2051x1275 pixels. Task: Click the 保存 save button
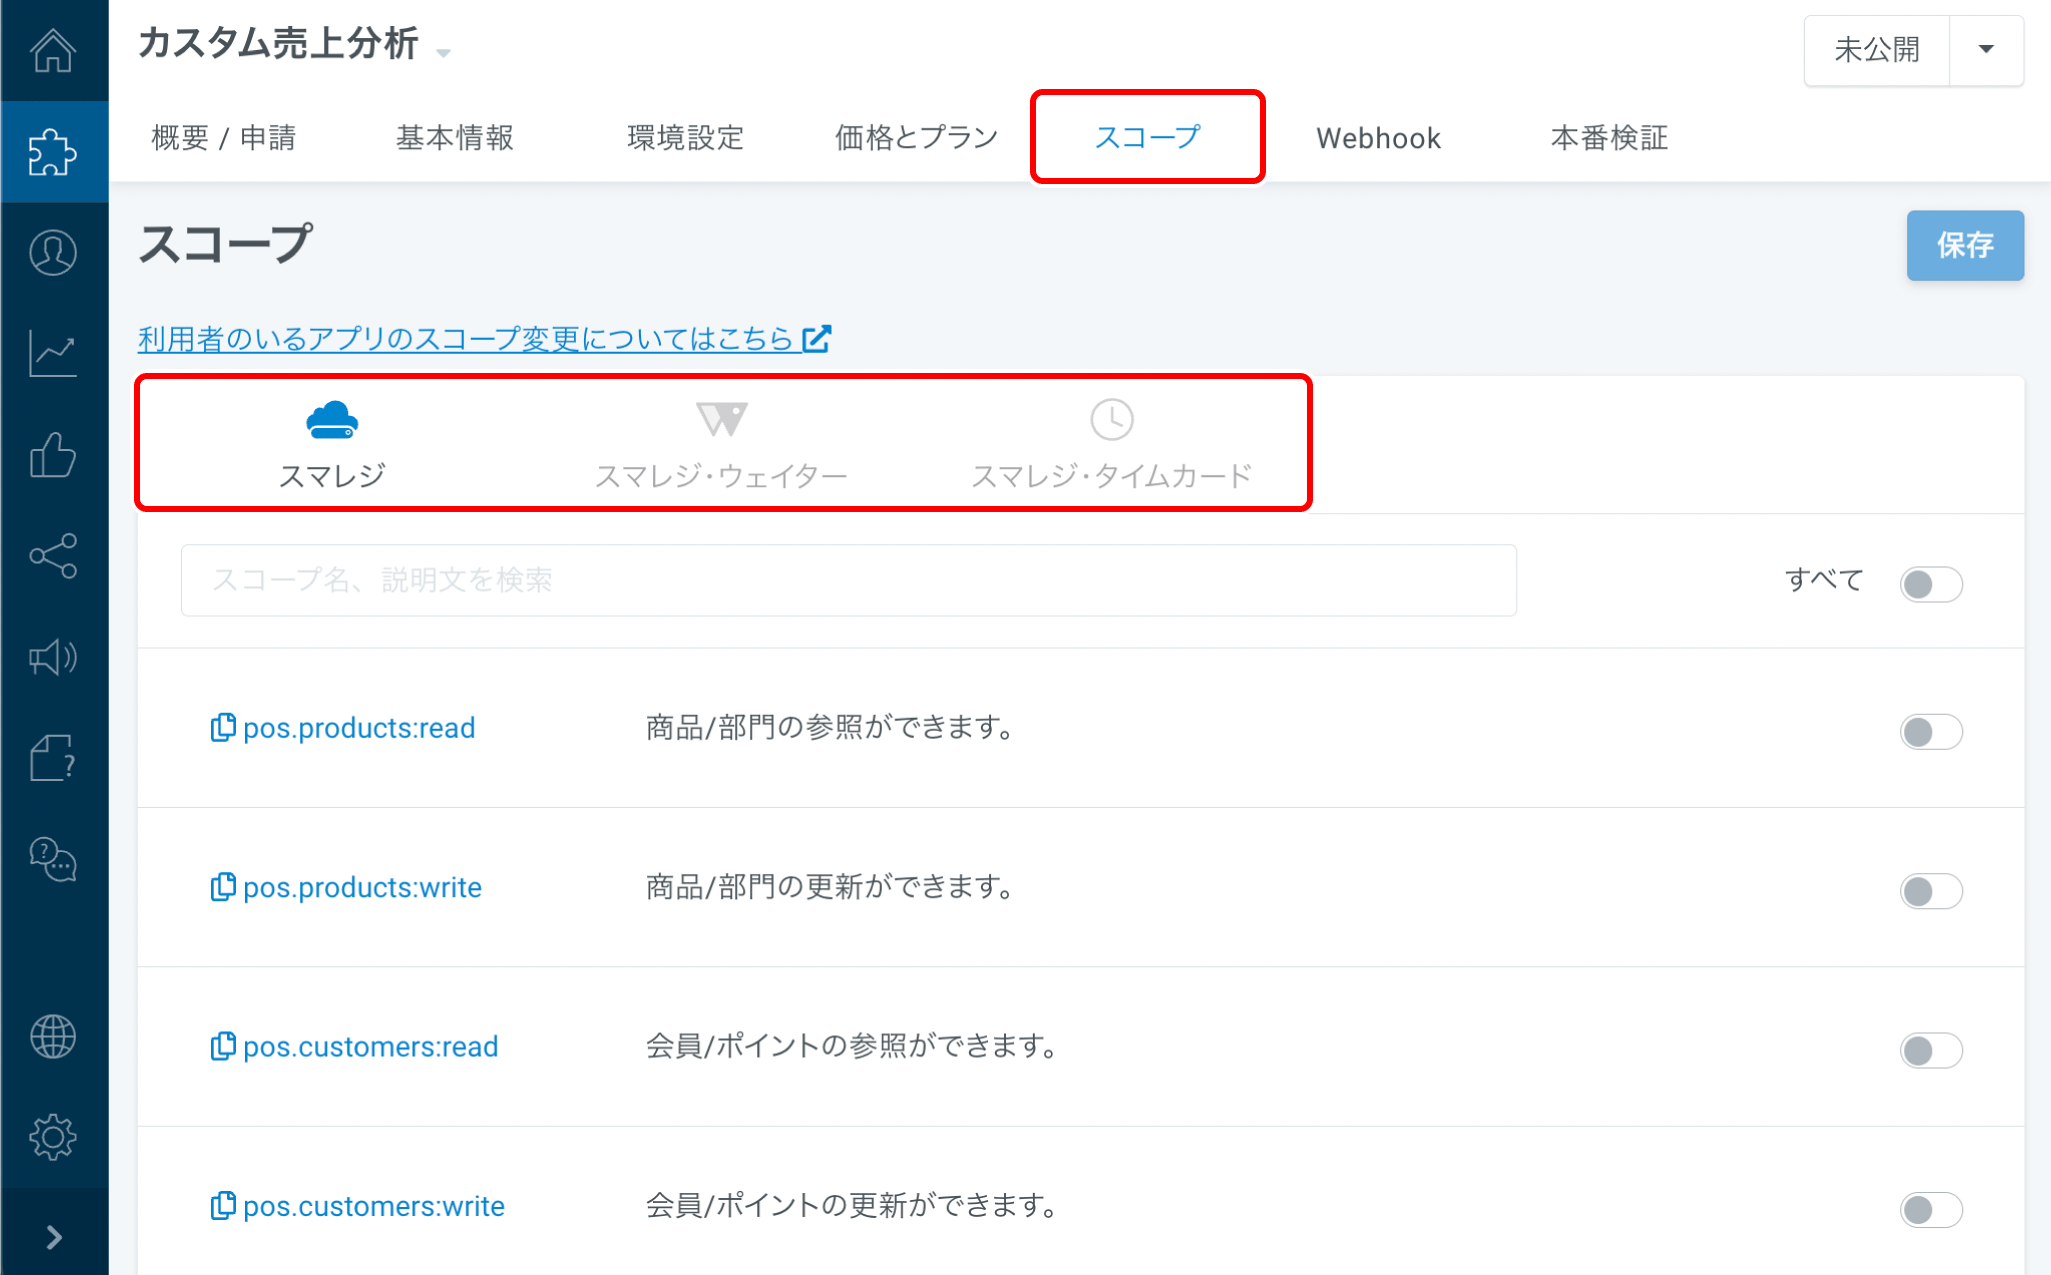pyautogui.click(x=1964, y=245)
